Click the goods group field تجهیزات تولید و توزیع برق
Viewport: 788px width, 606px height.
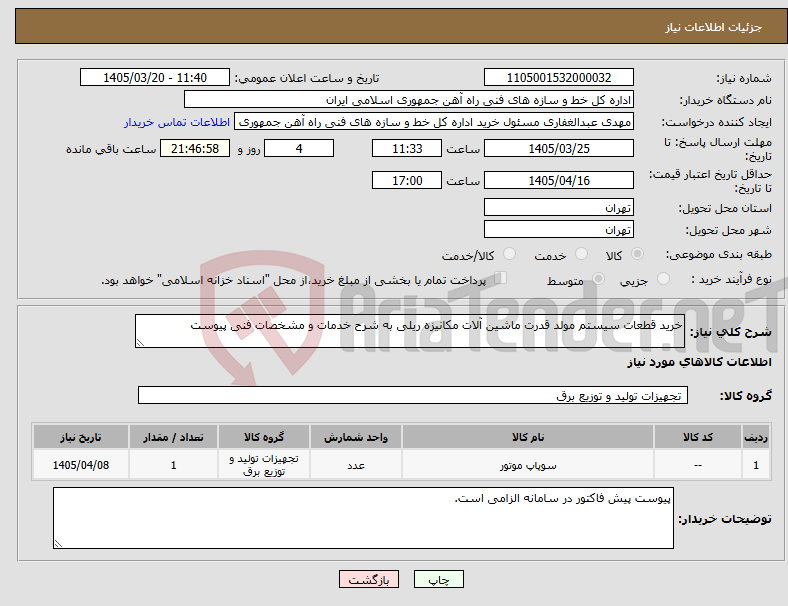(x=413, y=395)
